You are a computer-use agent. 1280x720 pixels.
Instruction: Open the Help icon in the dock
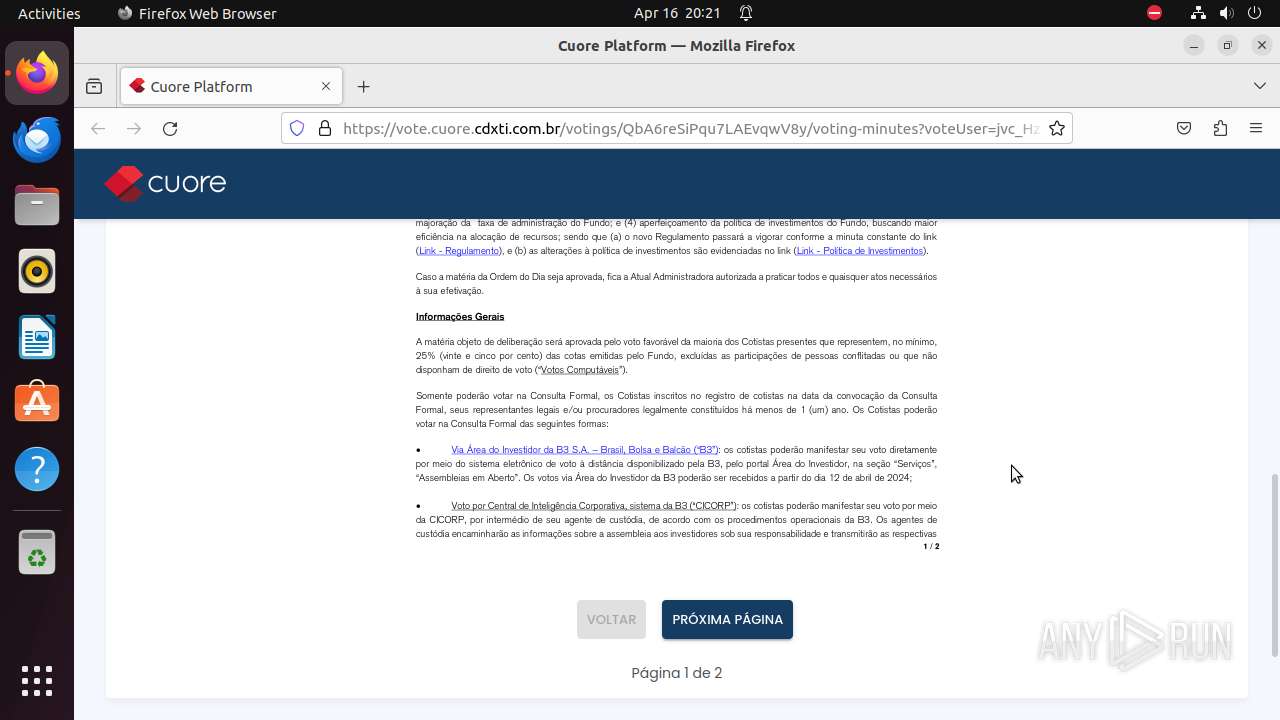coord(37,469)
